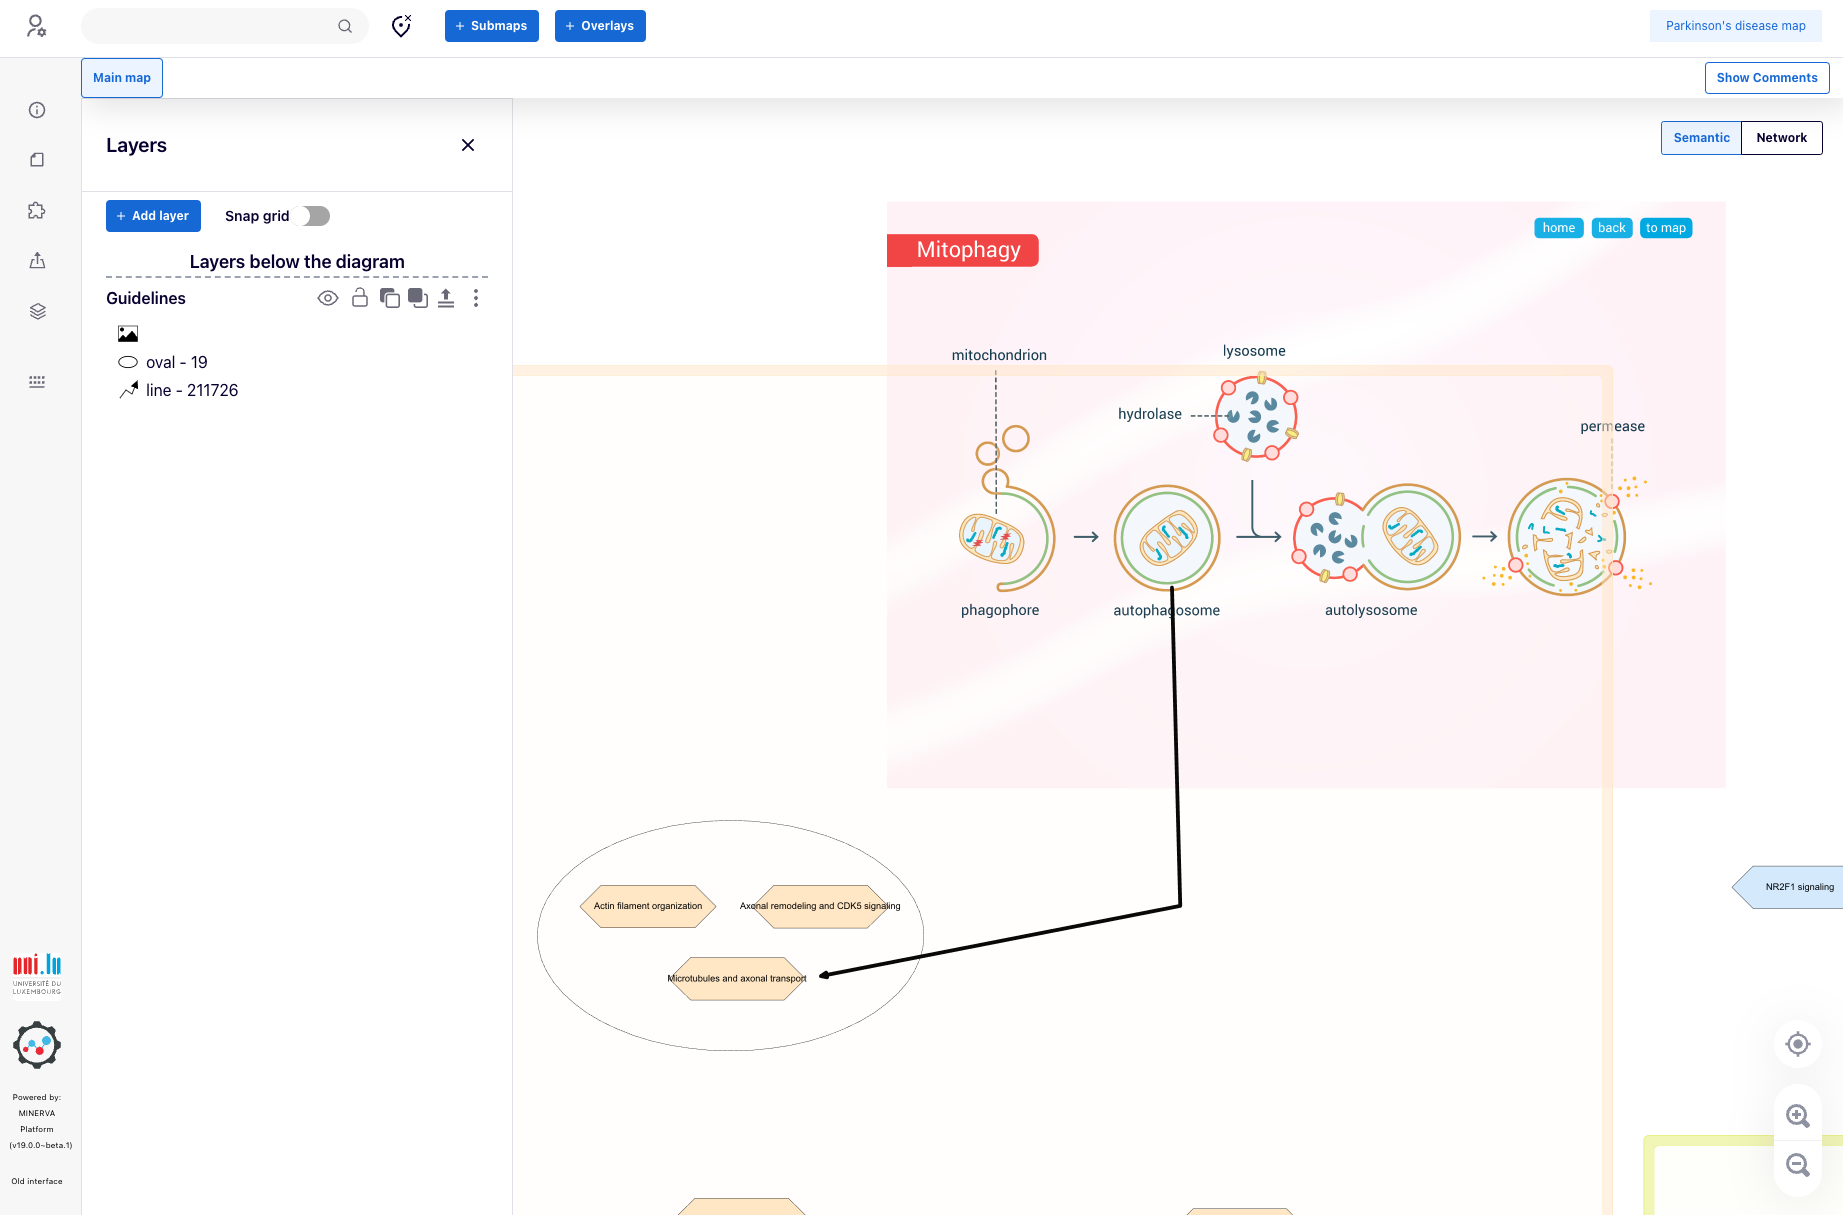Open the layers stack sidebar icon

pos(37,311)
